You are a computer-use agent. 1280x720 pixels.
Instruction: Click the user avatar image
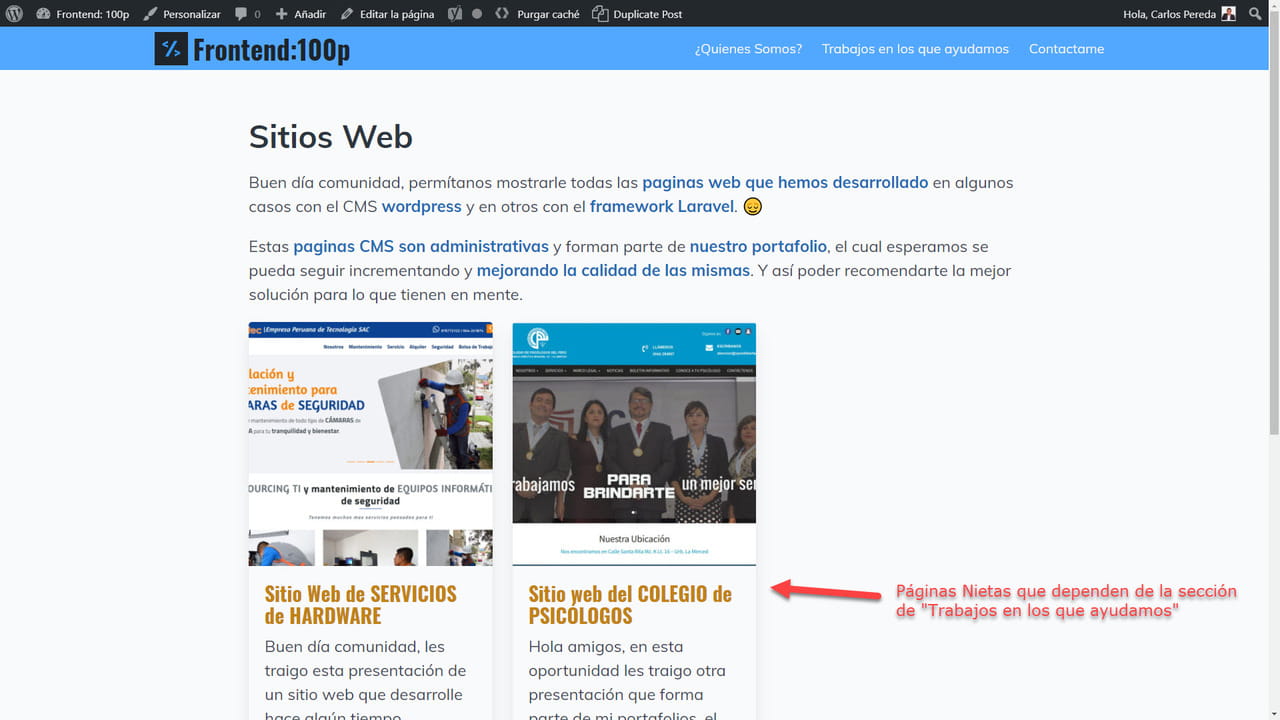pyautogui.click(x=1229, y=14)
